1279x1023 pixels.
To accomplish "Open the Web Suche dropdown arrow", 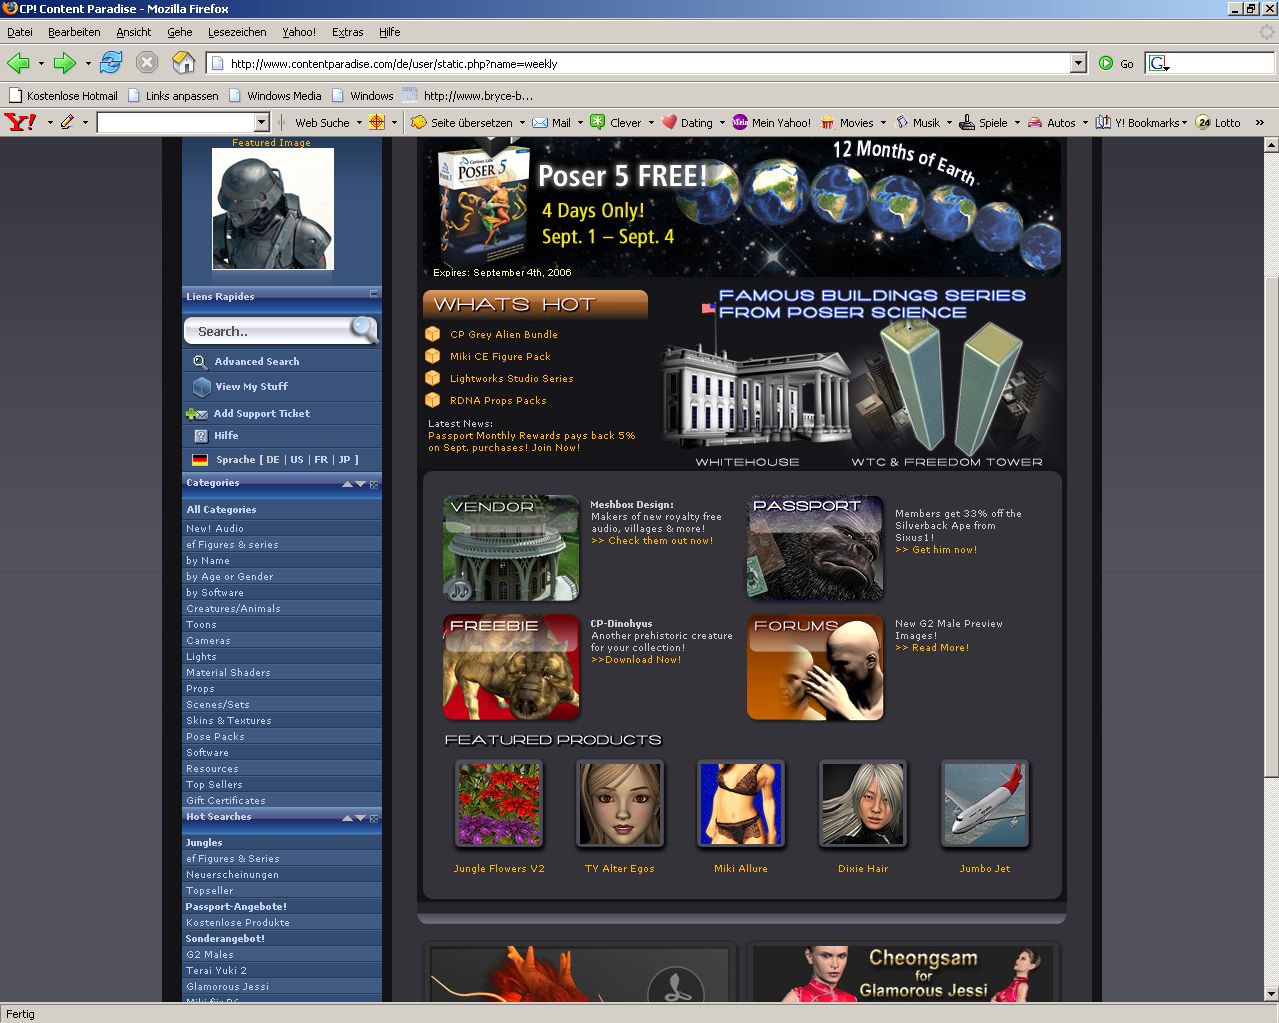I will click(x=359, y=122).
